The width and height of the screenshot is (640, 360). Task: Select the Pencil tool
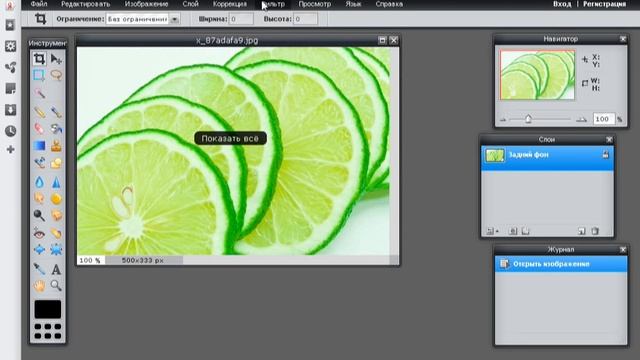[x=39, y=111]
